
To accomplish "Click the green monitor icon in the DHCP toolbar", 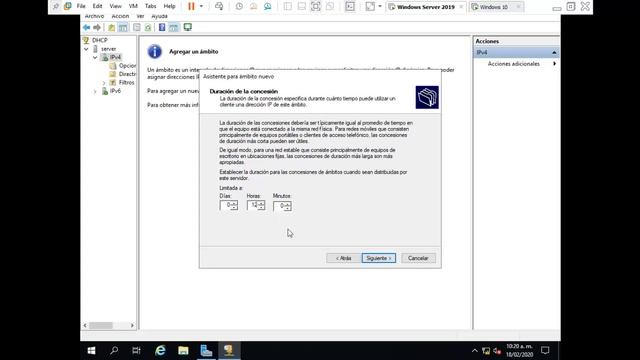I will (x=188, y=27).
